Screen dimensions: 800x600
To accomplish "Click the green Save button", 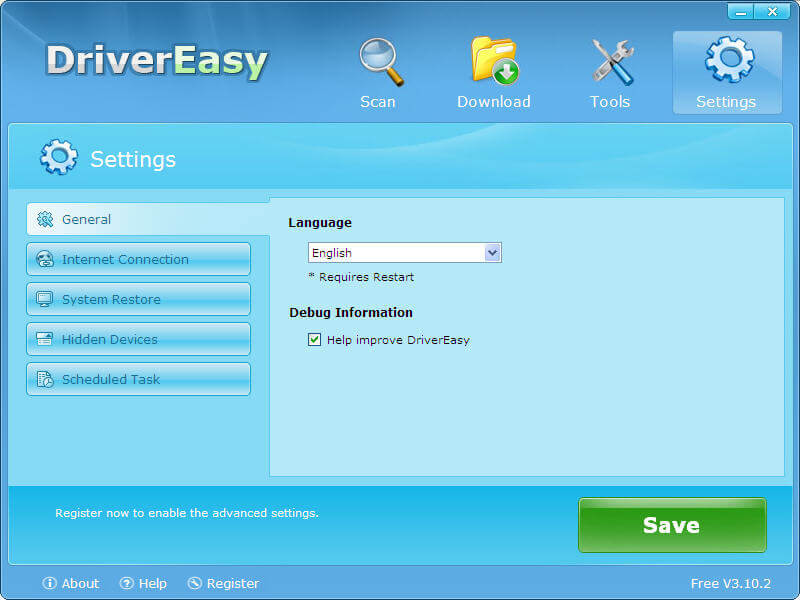I will [672, 525].
